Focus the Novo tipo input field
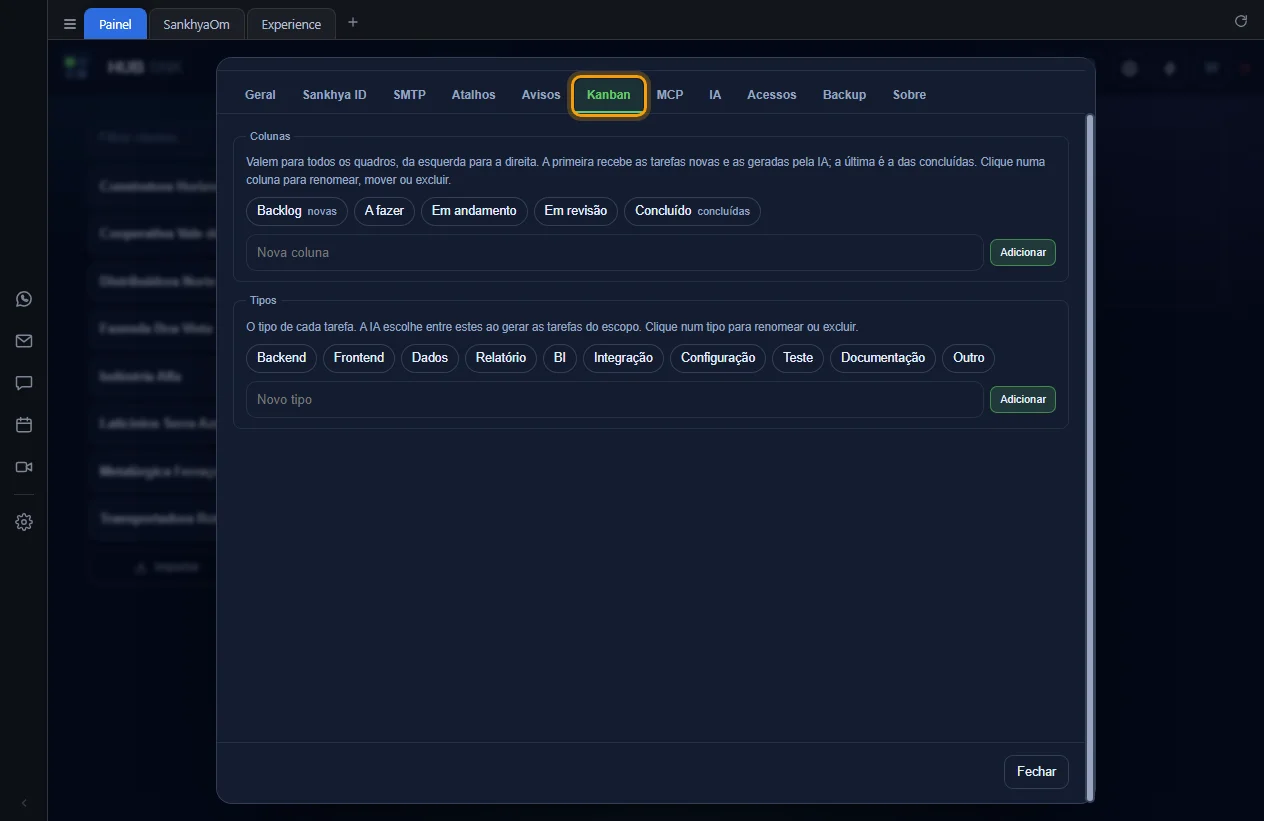The height and width of the screenshot is (821, 1264). [615, 400]
